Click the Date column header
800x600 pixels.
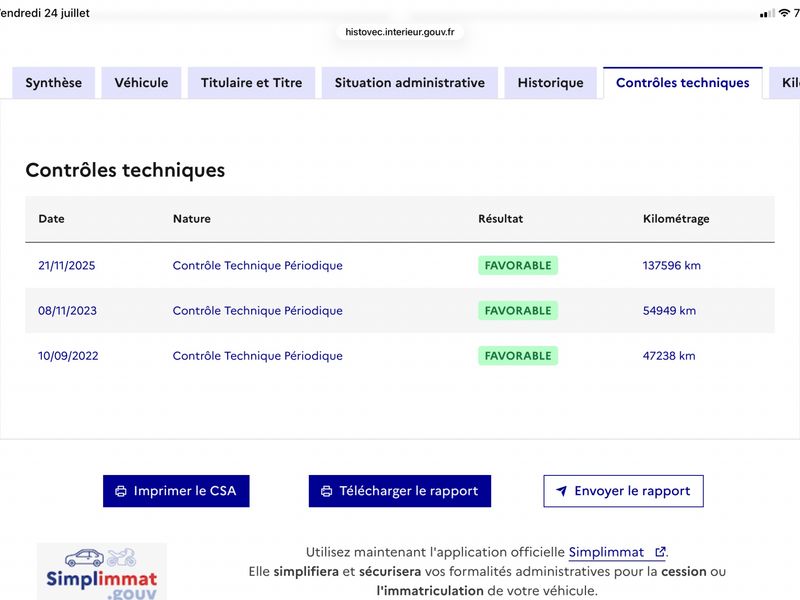pos(52,219)
